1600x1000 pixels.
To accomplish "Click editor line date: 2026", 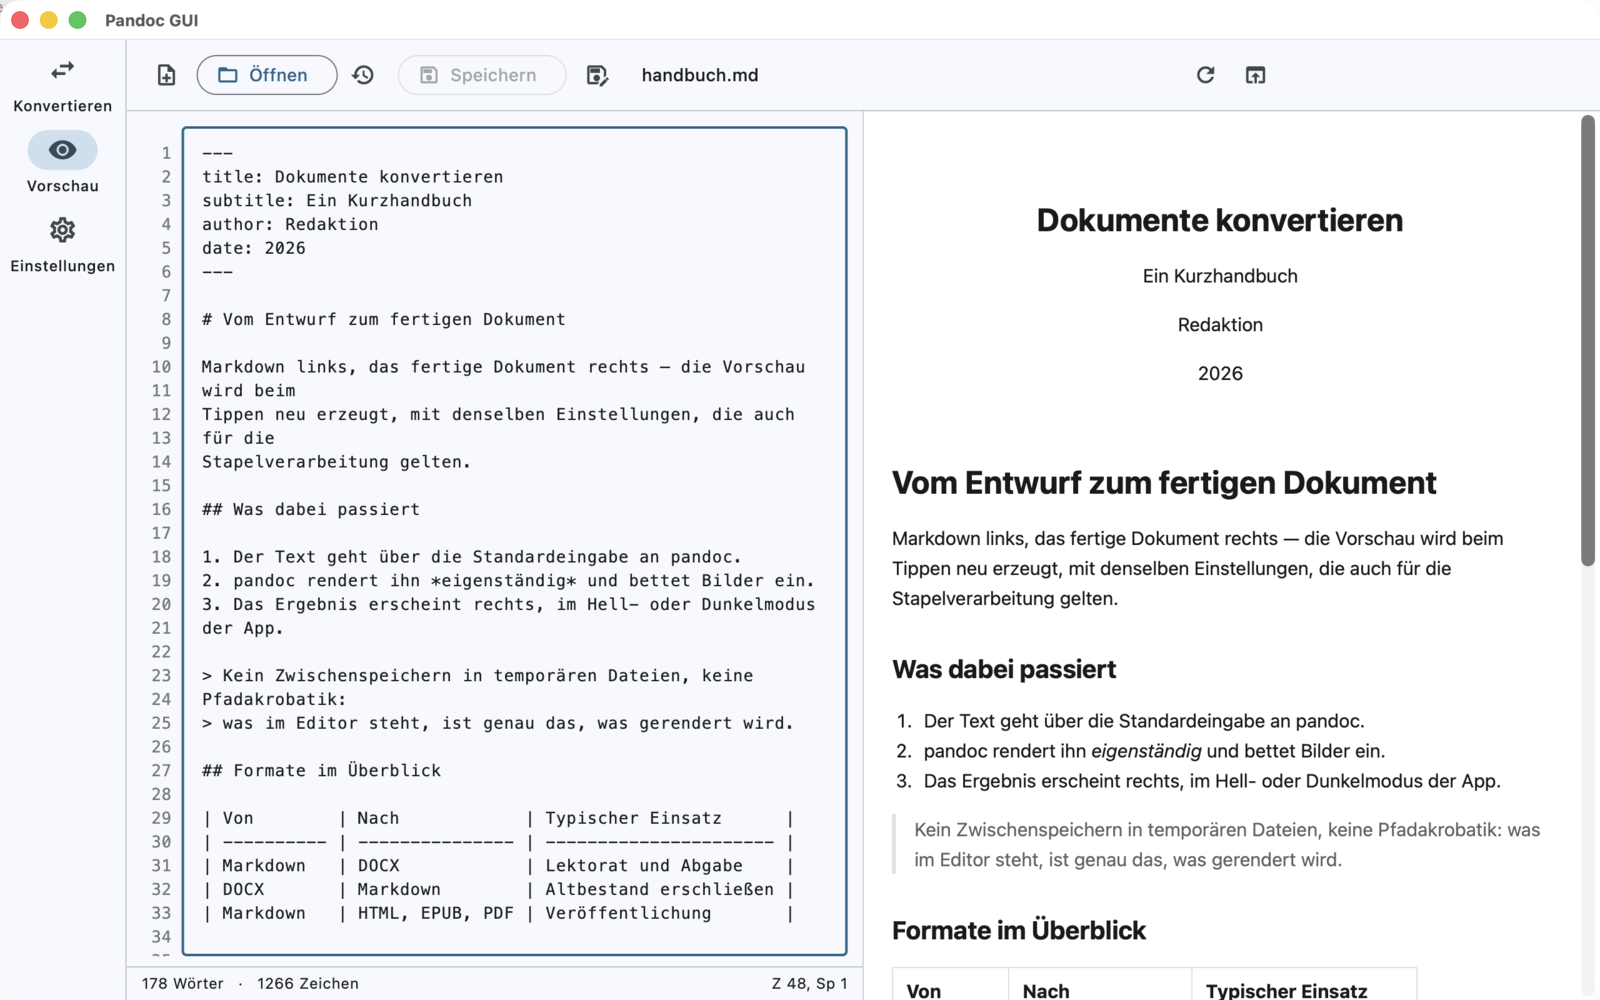I will [x=254, y=248].
